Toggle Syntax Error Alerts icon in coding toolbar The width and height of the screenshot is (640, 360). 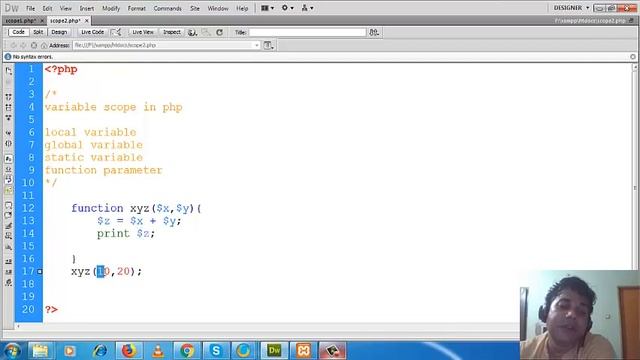[9, 190]
